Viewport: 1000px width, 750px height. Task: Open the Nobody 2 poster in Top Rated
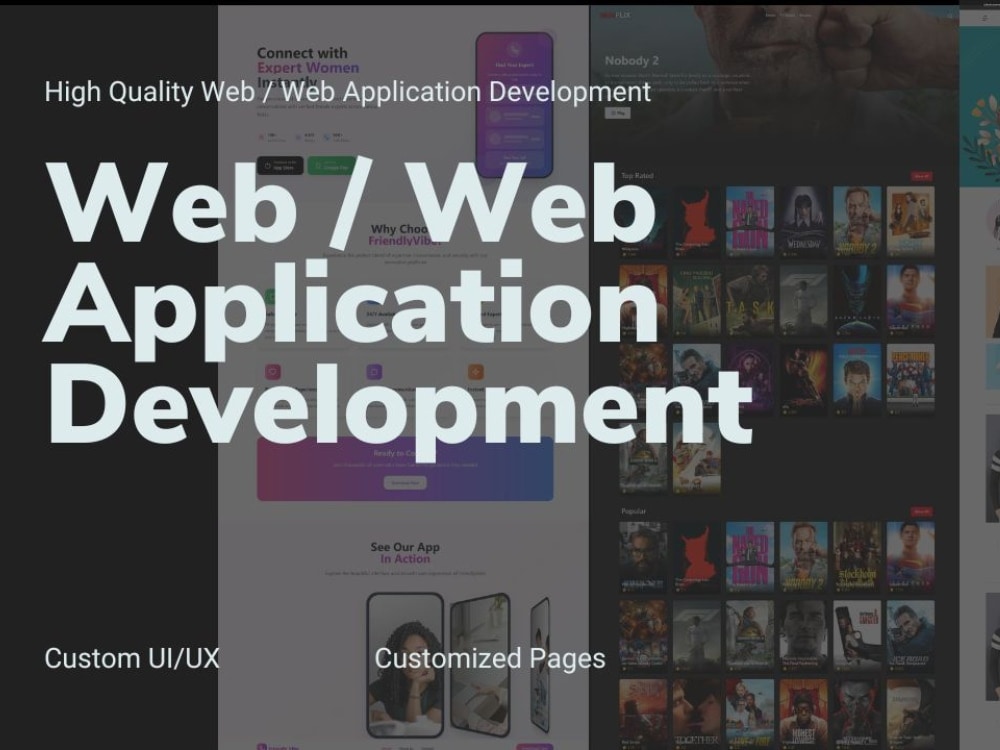pos(857,221)
